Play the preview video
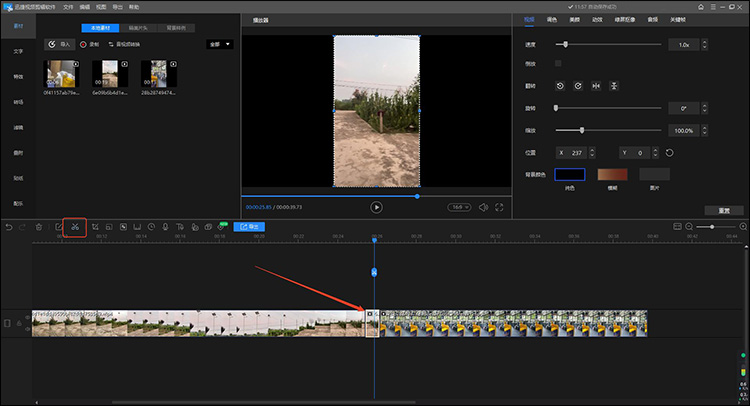This screenshot has width=750, height=406. (376, 207)
